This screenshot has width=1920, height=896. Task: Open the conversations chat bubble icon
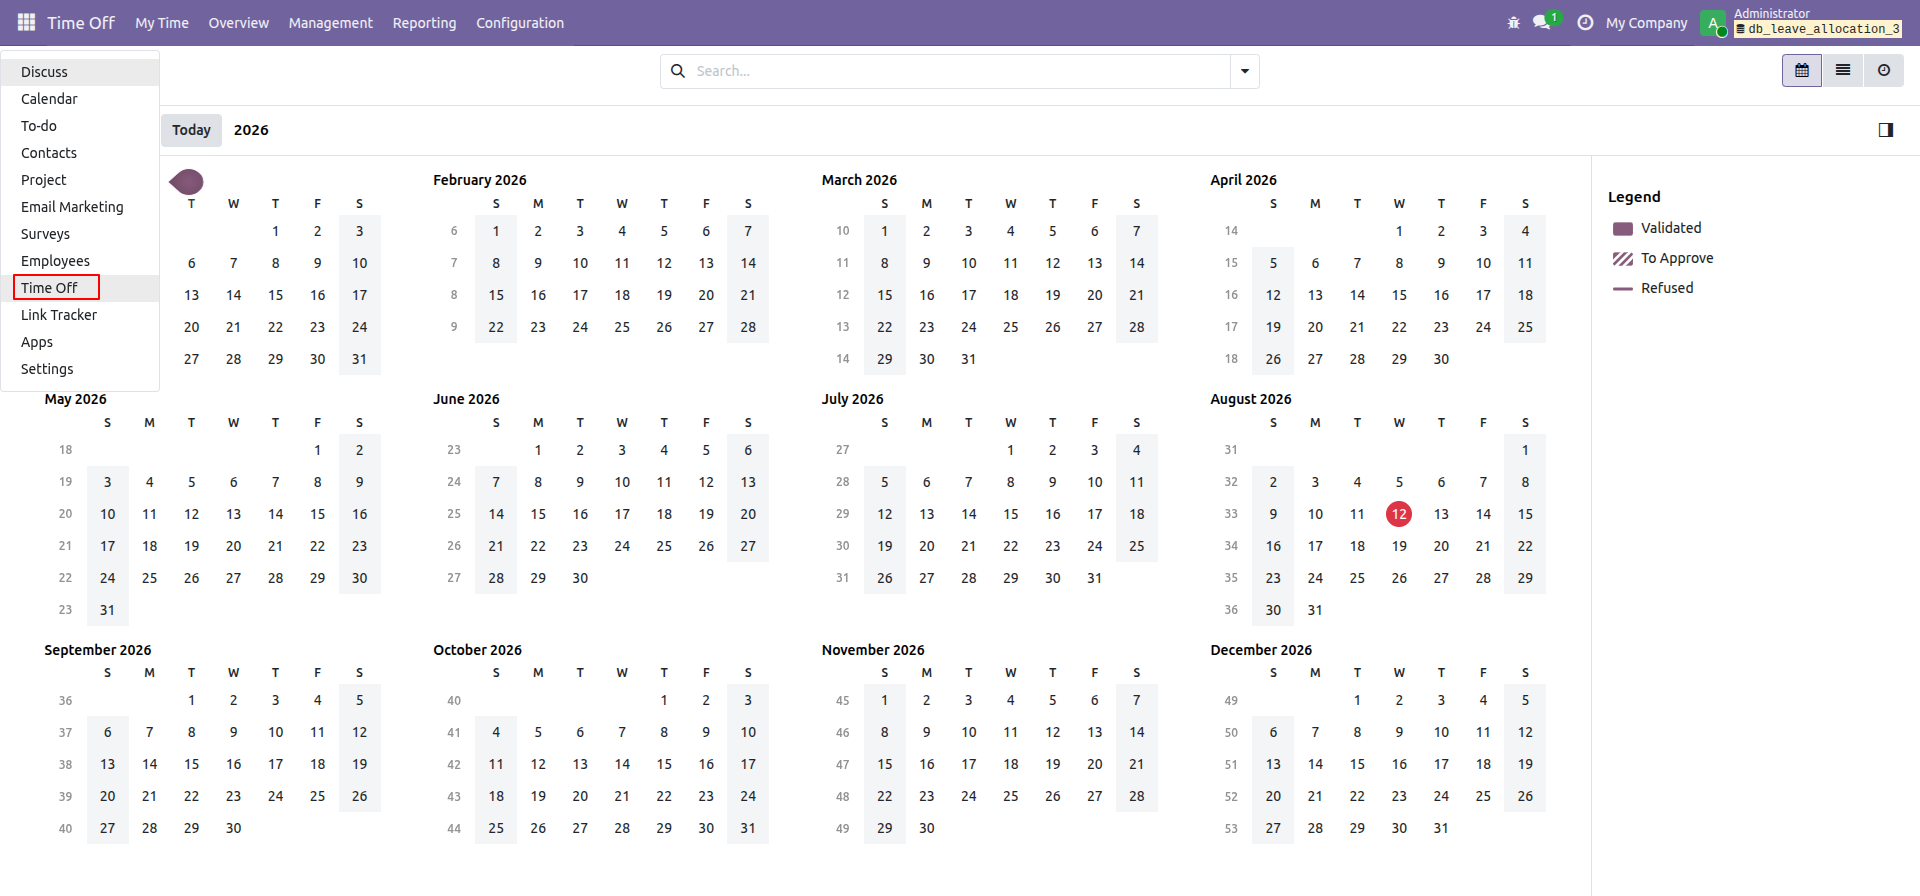tap(1542, 22)
